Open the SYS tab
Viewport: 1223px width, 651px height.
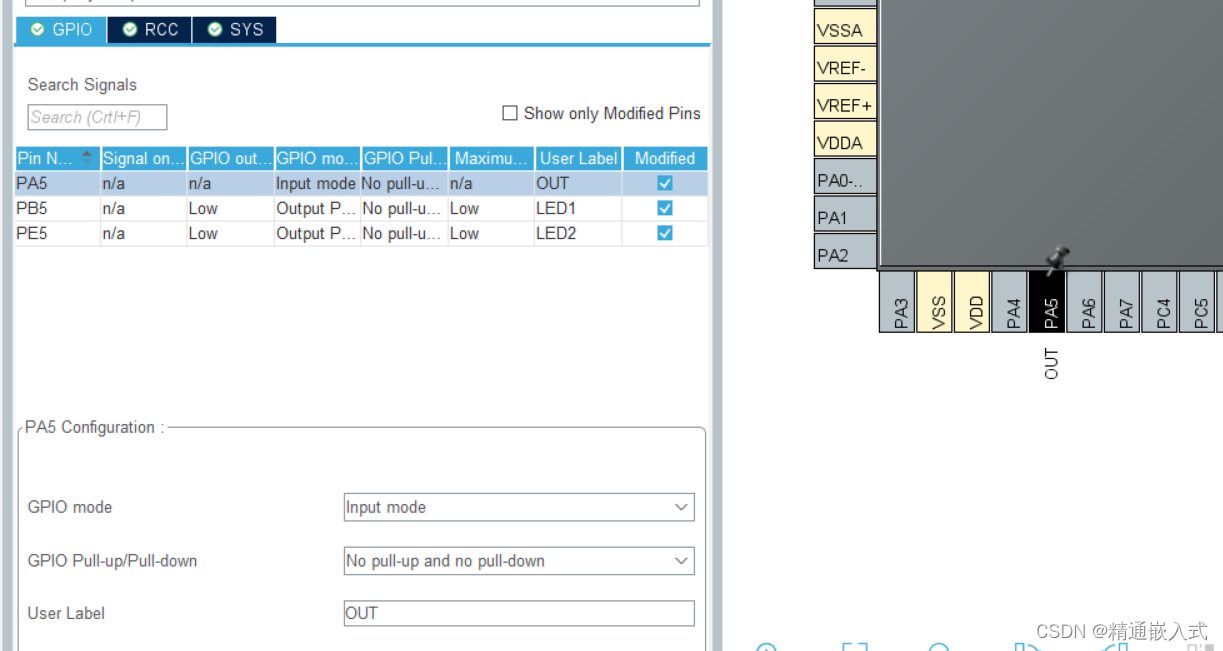click(x=235, y=30)
